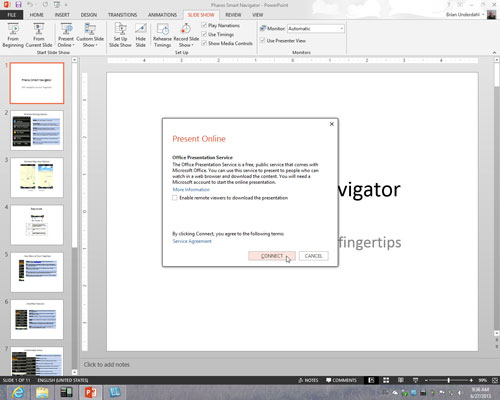This screenshot has width=500, height=400.
Task: Select slide 2 thumbnail
Action: tap(37, 130)
